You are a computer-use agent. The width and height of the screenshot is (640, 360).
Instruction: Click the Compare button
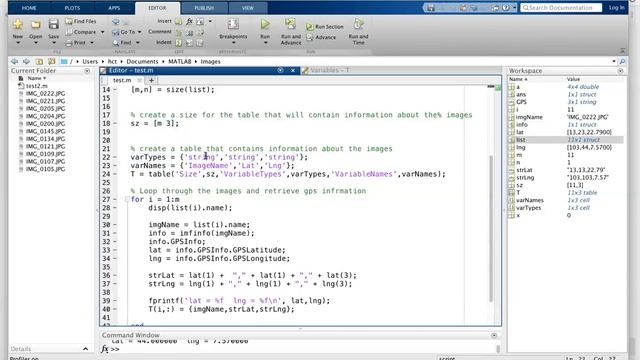tap(81, 32)
